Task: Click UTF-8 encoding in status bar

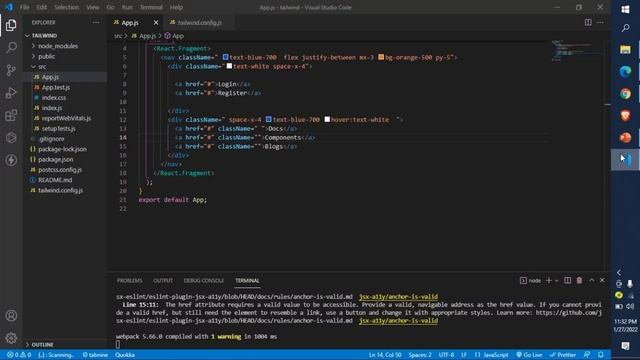Action: [x=446, y=355]
